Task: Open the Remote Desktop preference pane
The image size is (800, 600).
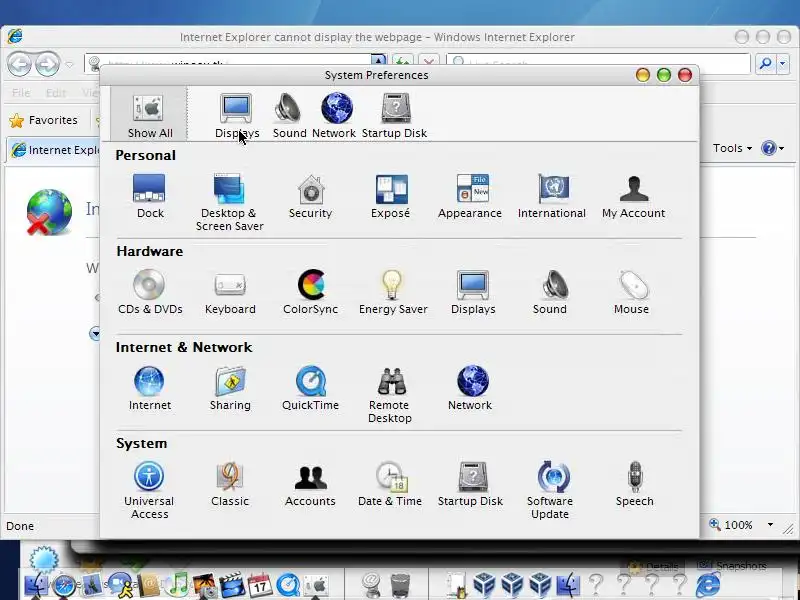Action: click(390, 394)
